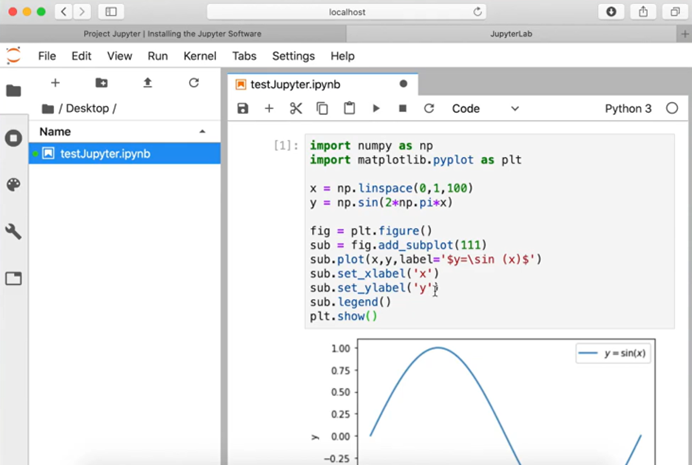
Task: Run the selected cell
Action: point(376,108)
